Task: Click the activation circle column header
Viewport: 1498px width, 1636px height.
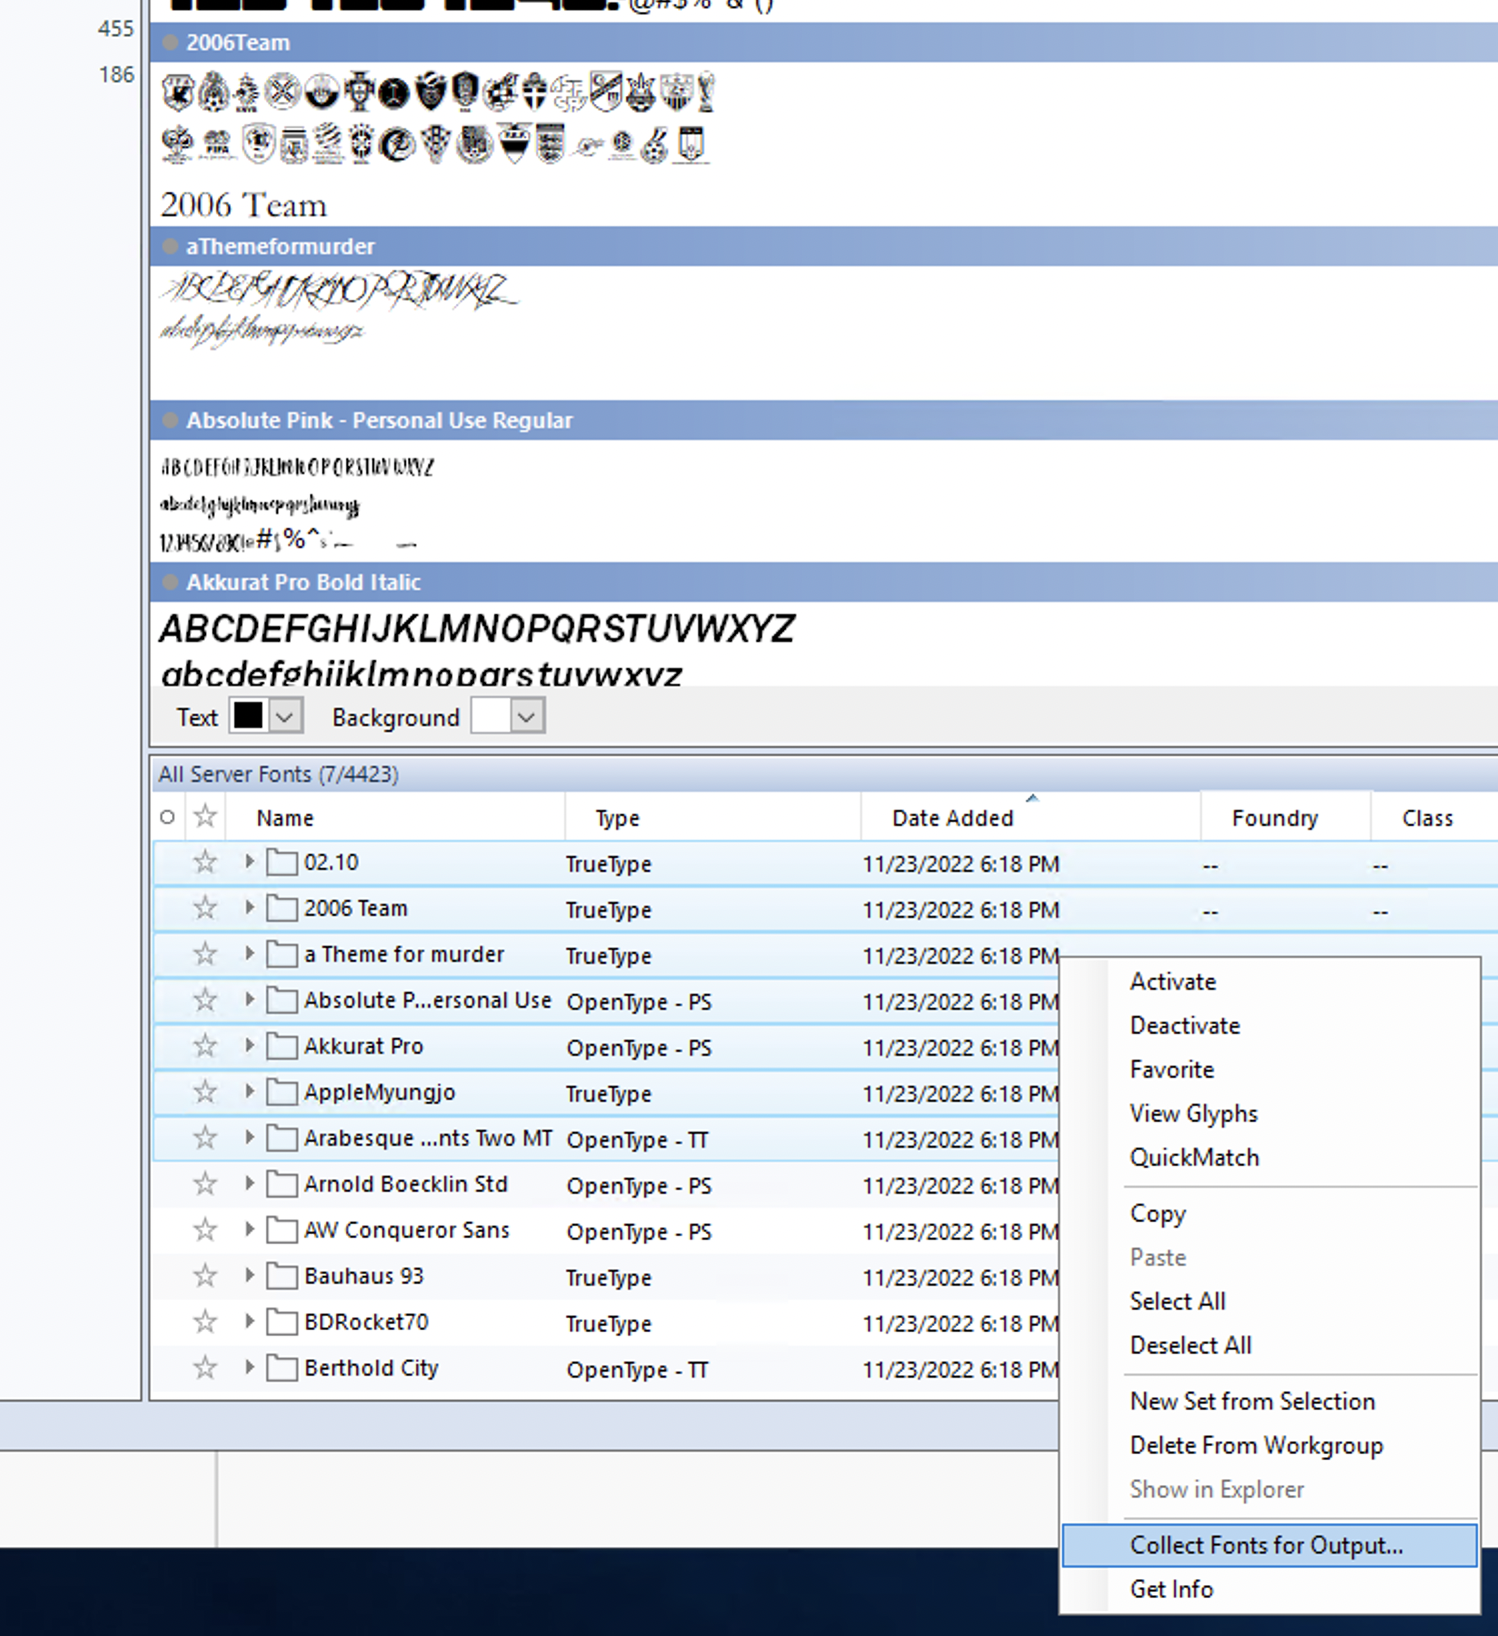Action: coord(168,817)
